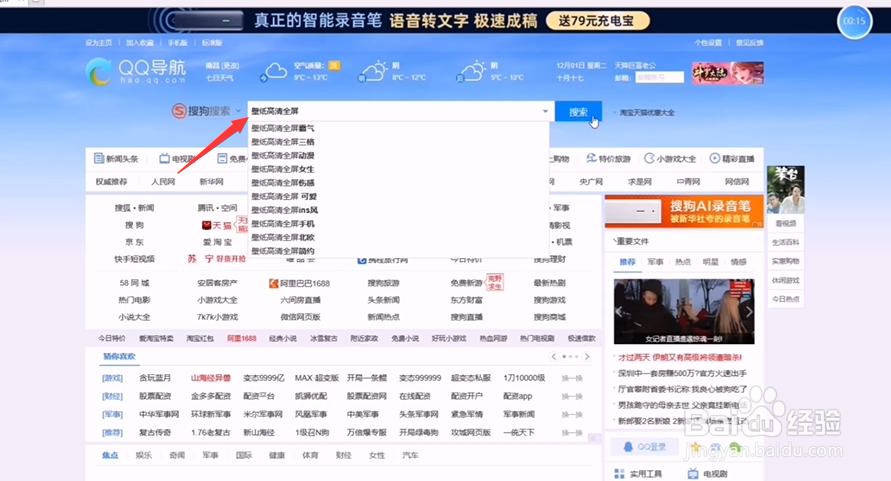The height and width of the screenshot is (481, 891).
Task: Choose suggestion 壁纸高清全屏手机
Action: pos(282,224)
